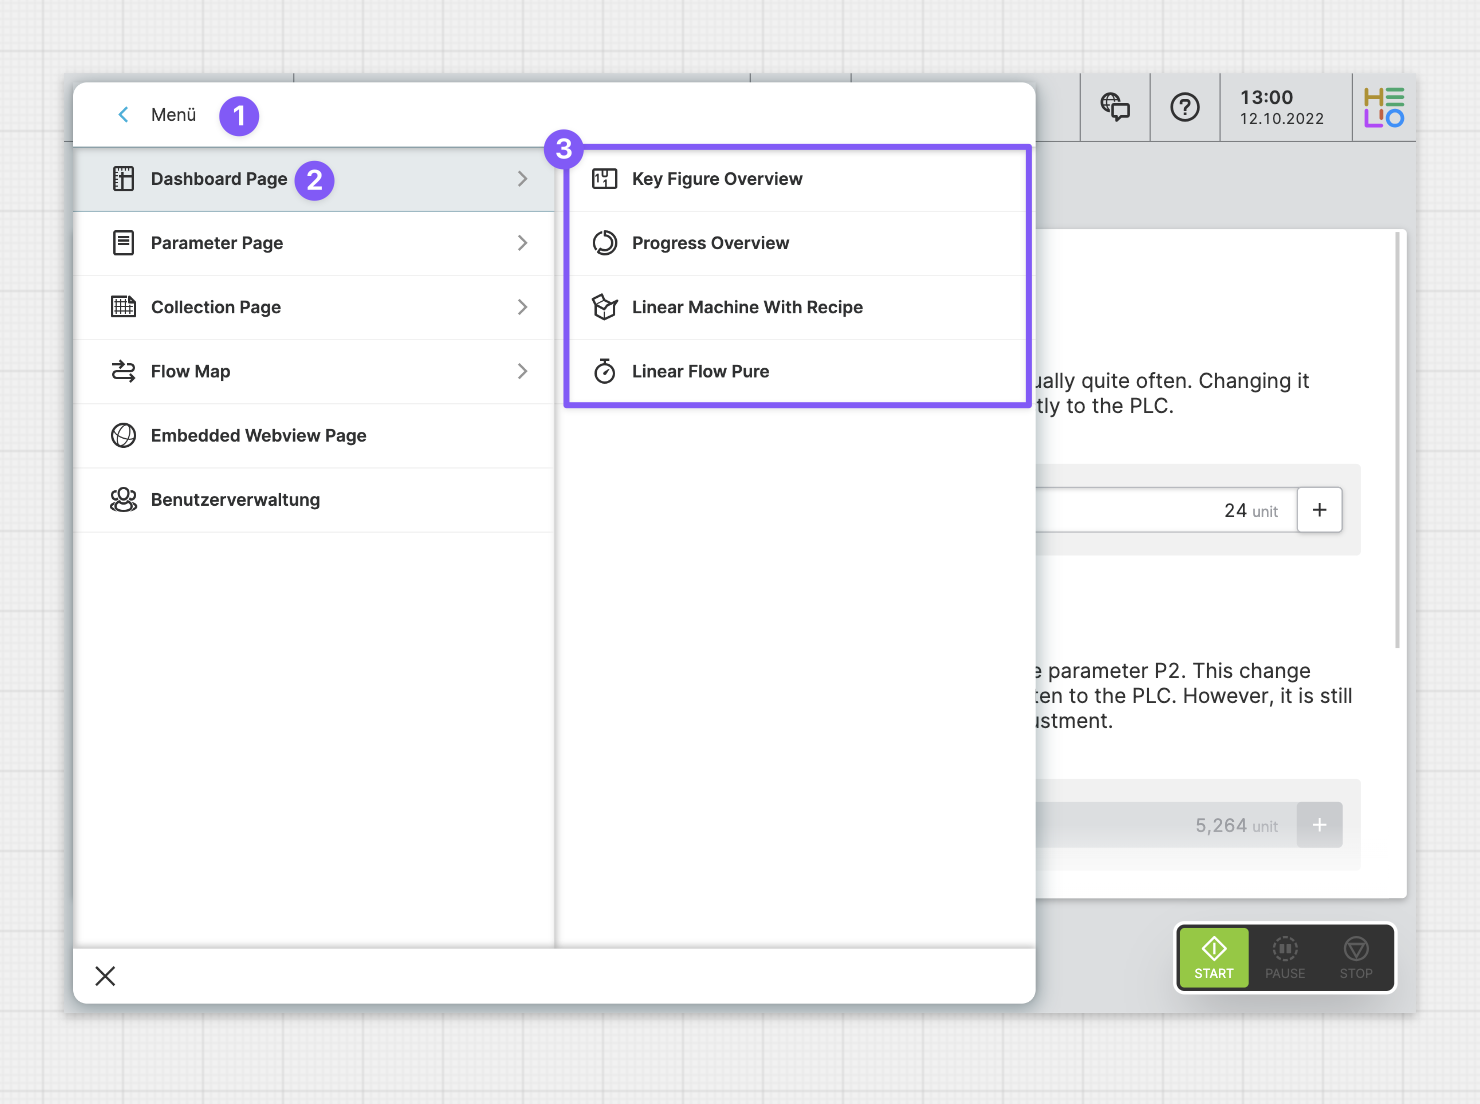Click the vertical scrollbar in content panel

(x=1397, y=440)
